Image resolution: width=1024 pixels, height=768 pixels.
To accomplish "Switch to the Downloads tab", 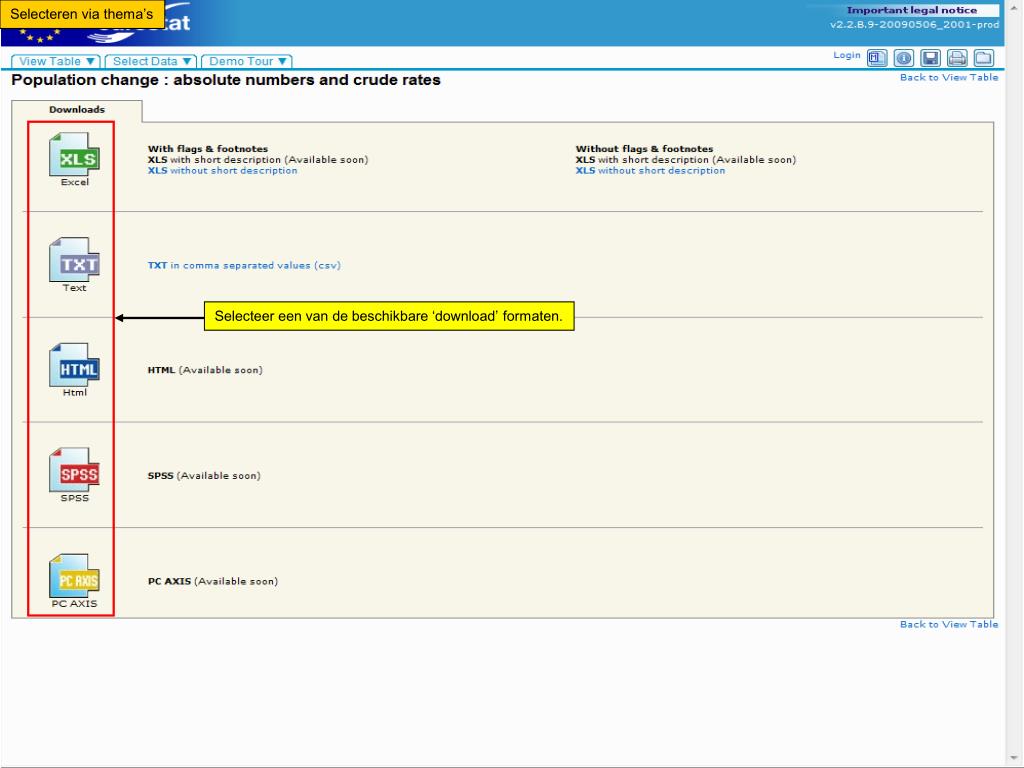I will click(x=77, y=110).
